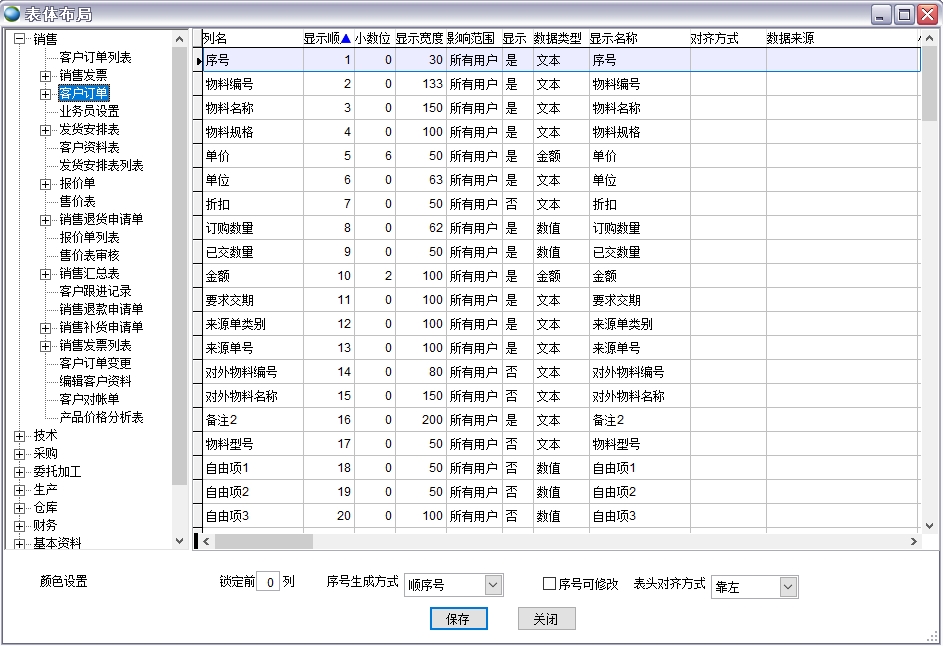Screen dimensions: 943x646
Task: Select 产品价格分析表 in the tree
Action: (101, 418)
